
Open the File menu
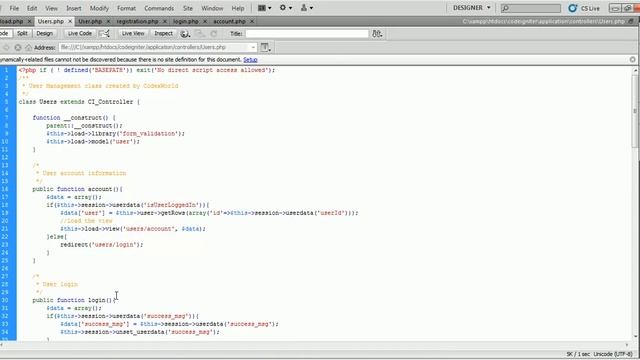pyautogui.click(x=14, y=8)
